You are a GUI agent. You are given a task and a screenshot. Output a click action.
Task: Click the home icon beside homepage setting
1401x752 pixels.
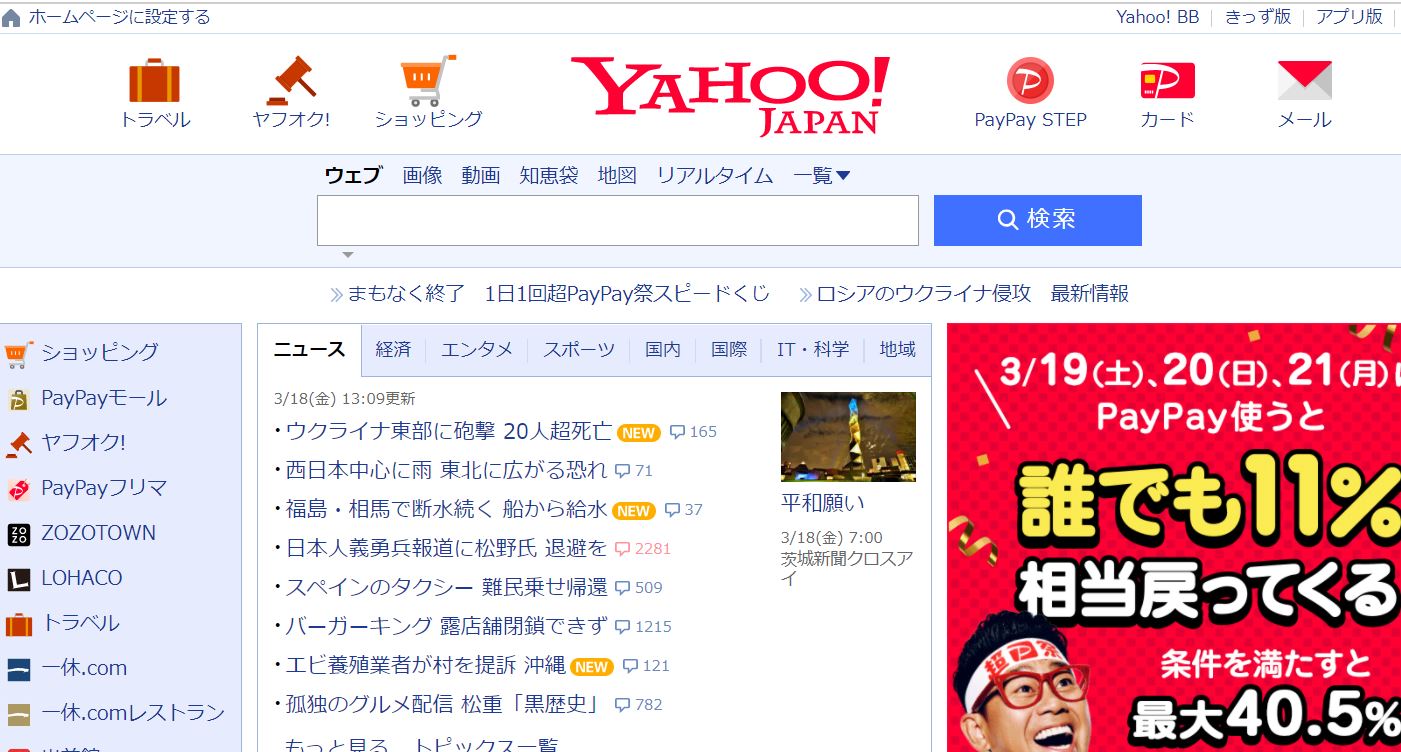click(11, 18)
